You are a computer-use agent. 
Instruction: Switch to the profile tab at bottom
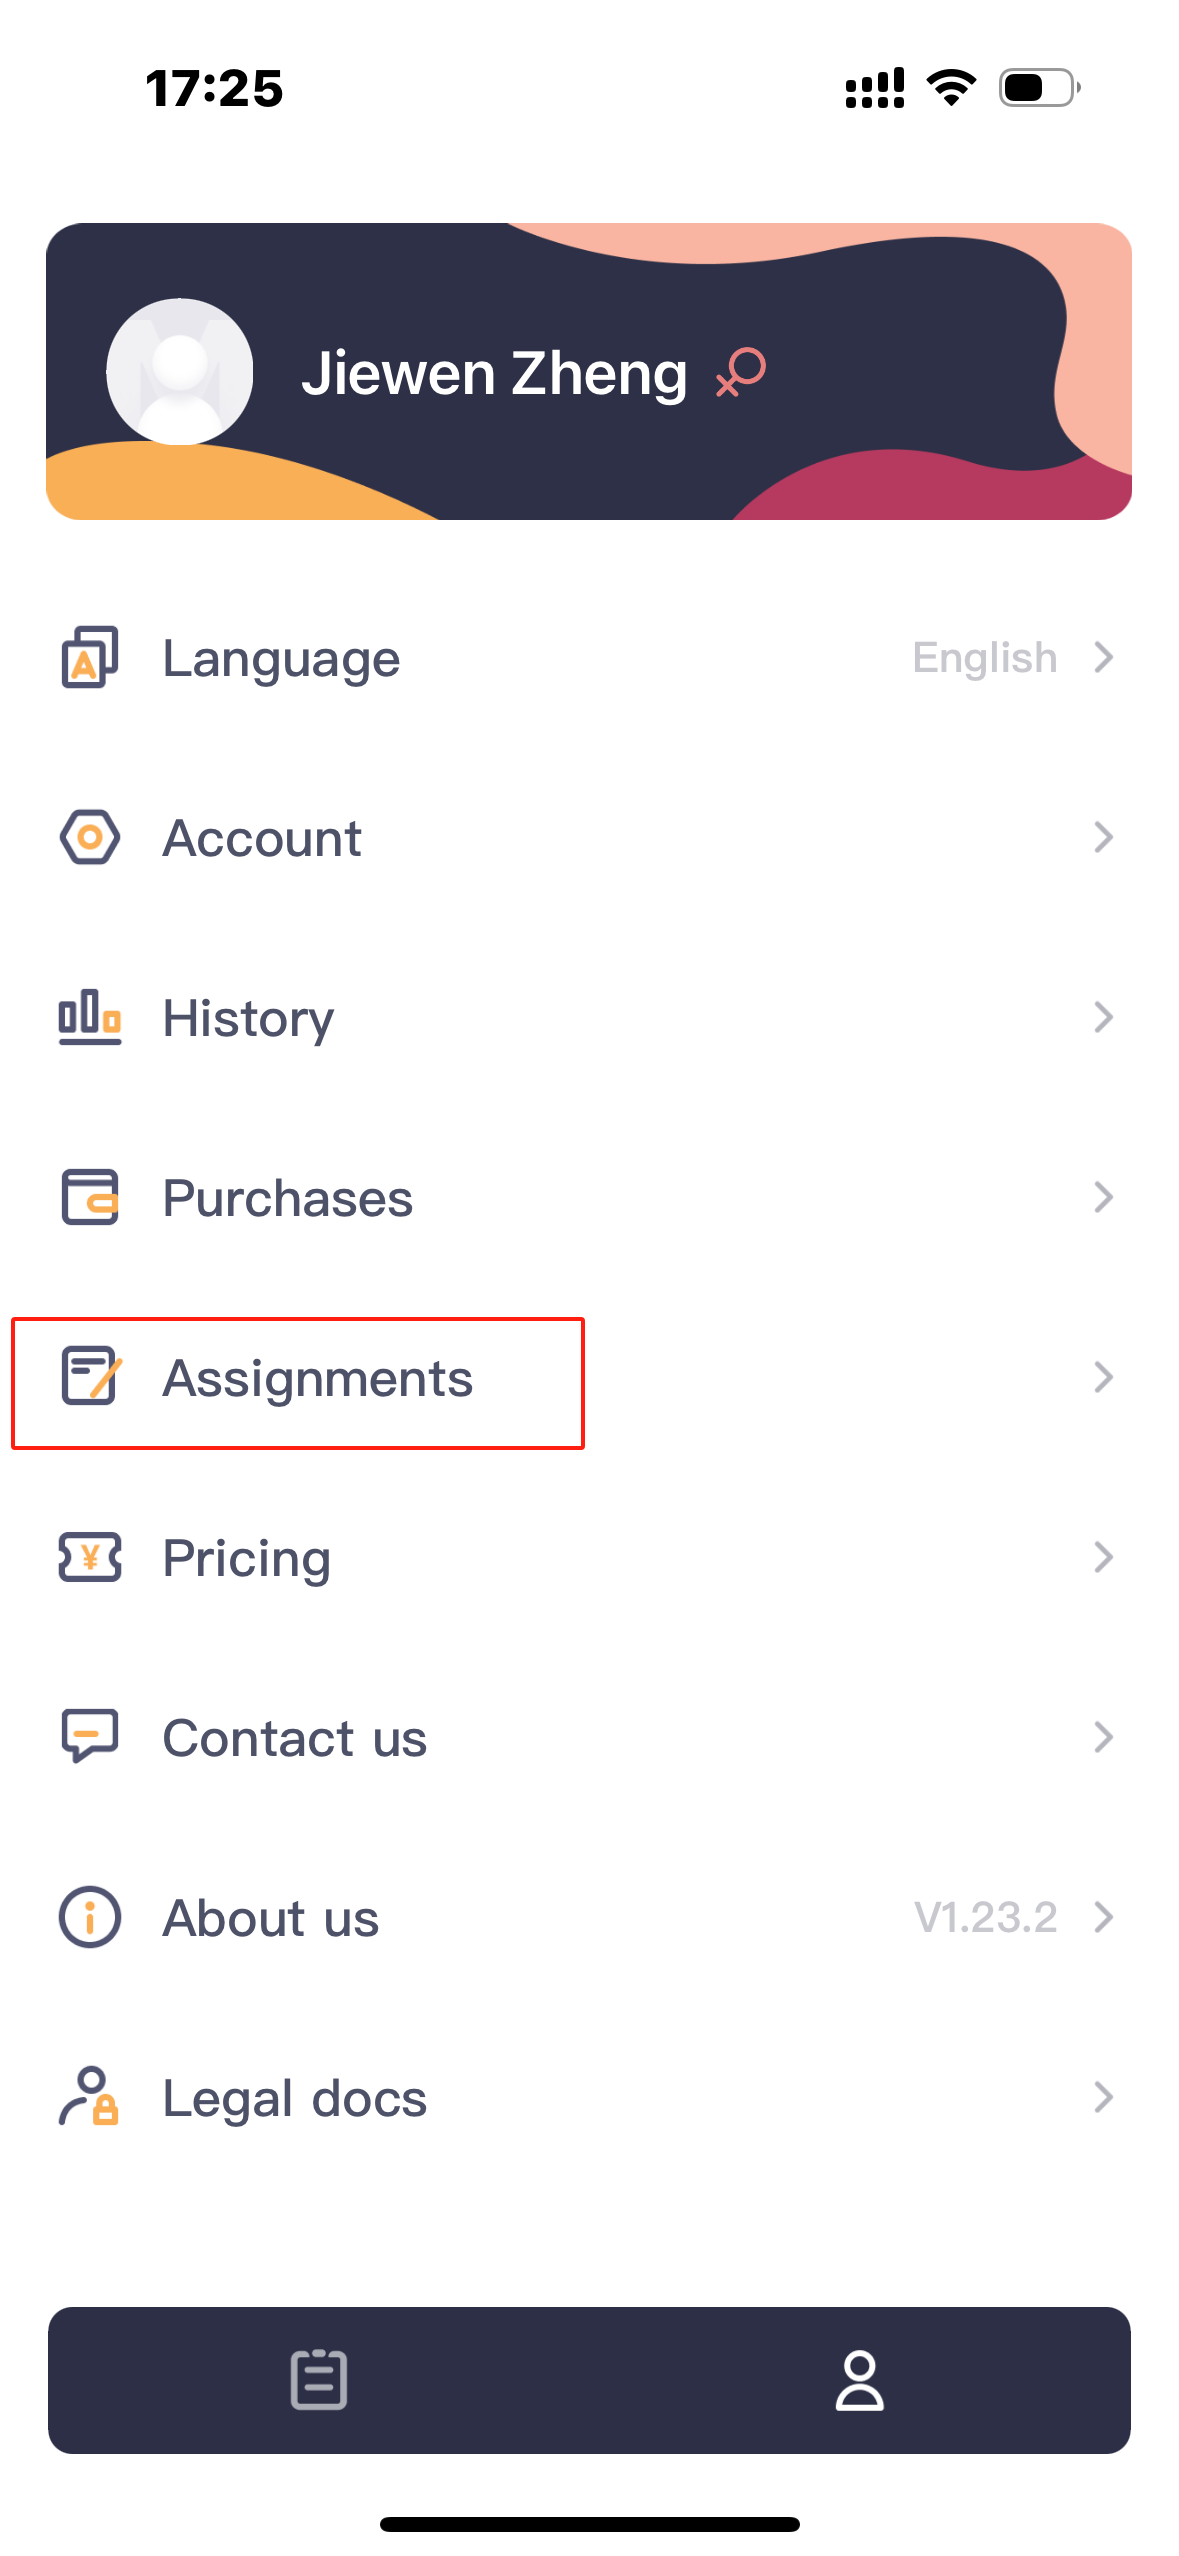861,2384
